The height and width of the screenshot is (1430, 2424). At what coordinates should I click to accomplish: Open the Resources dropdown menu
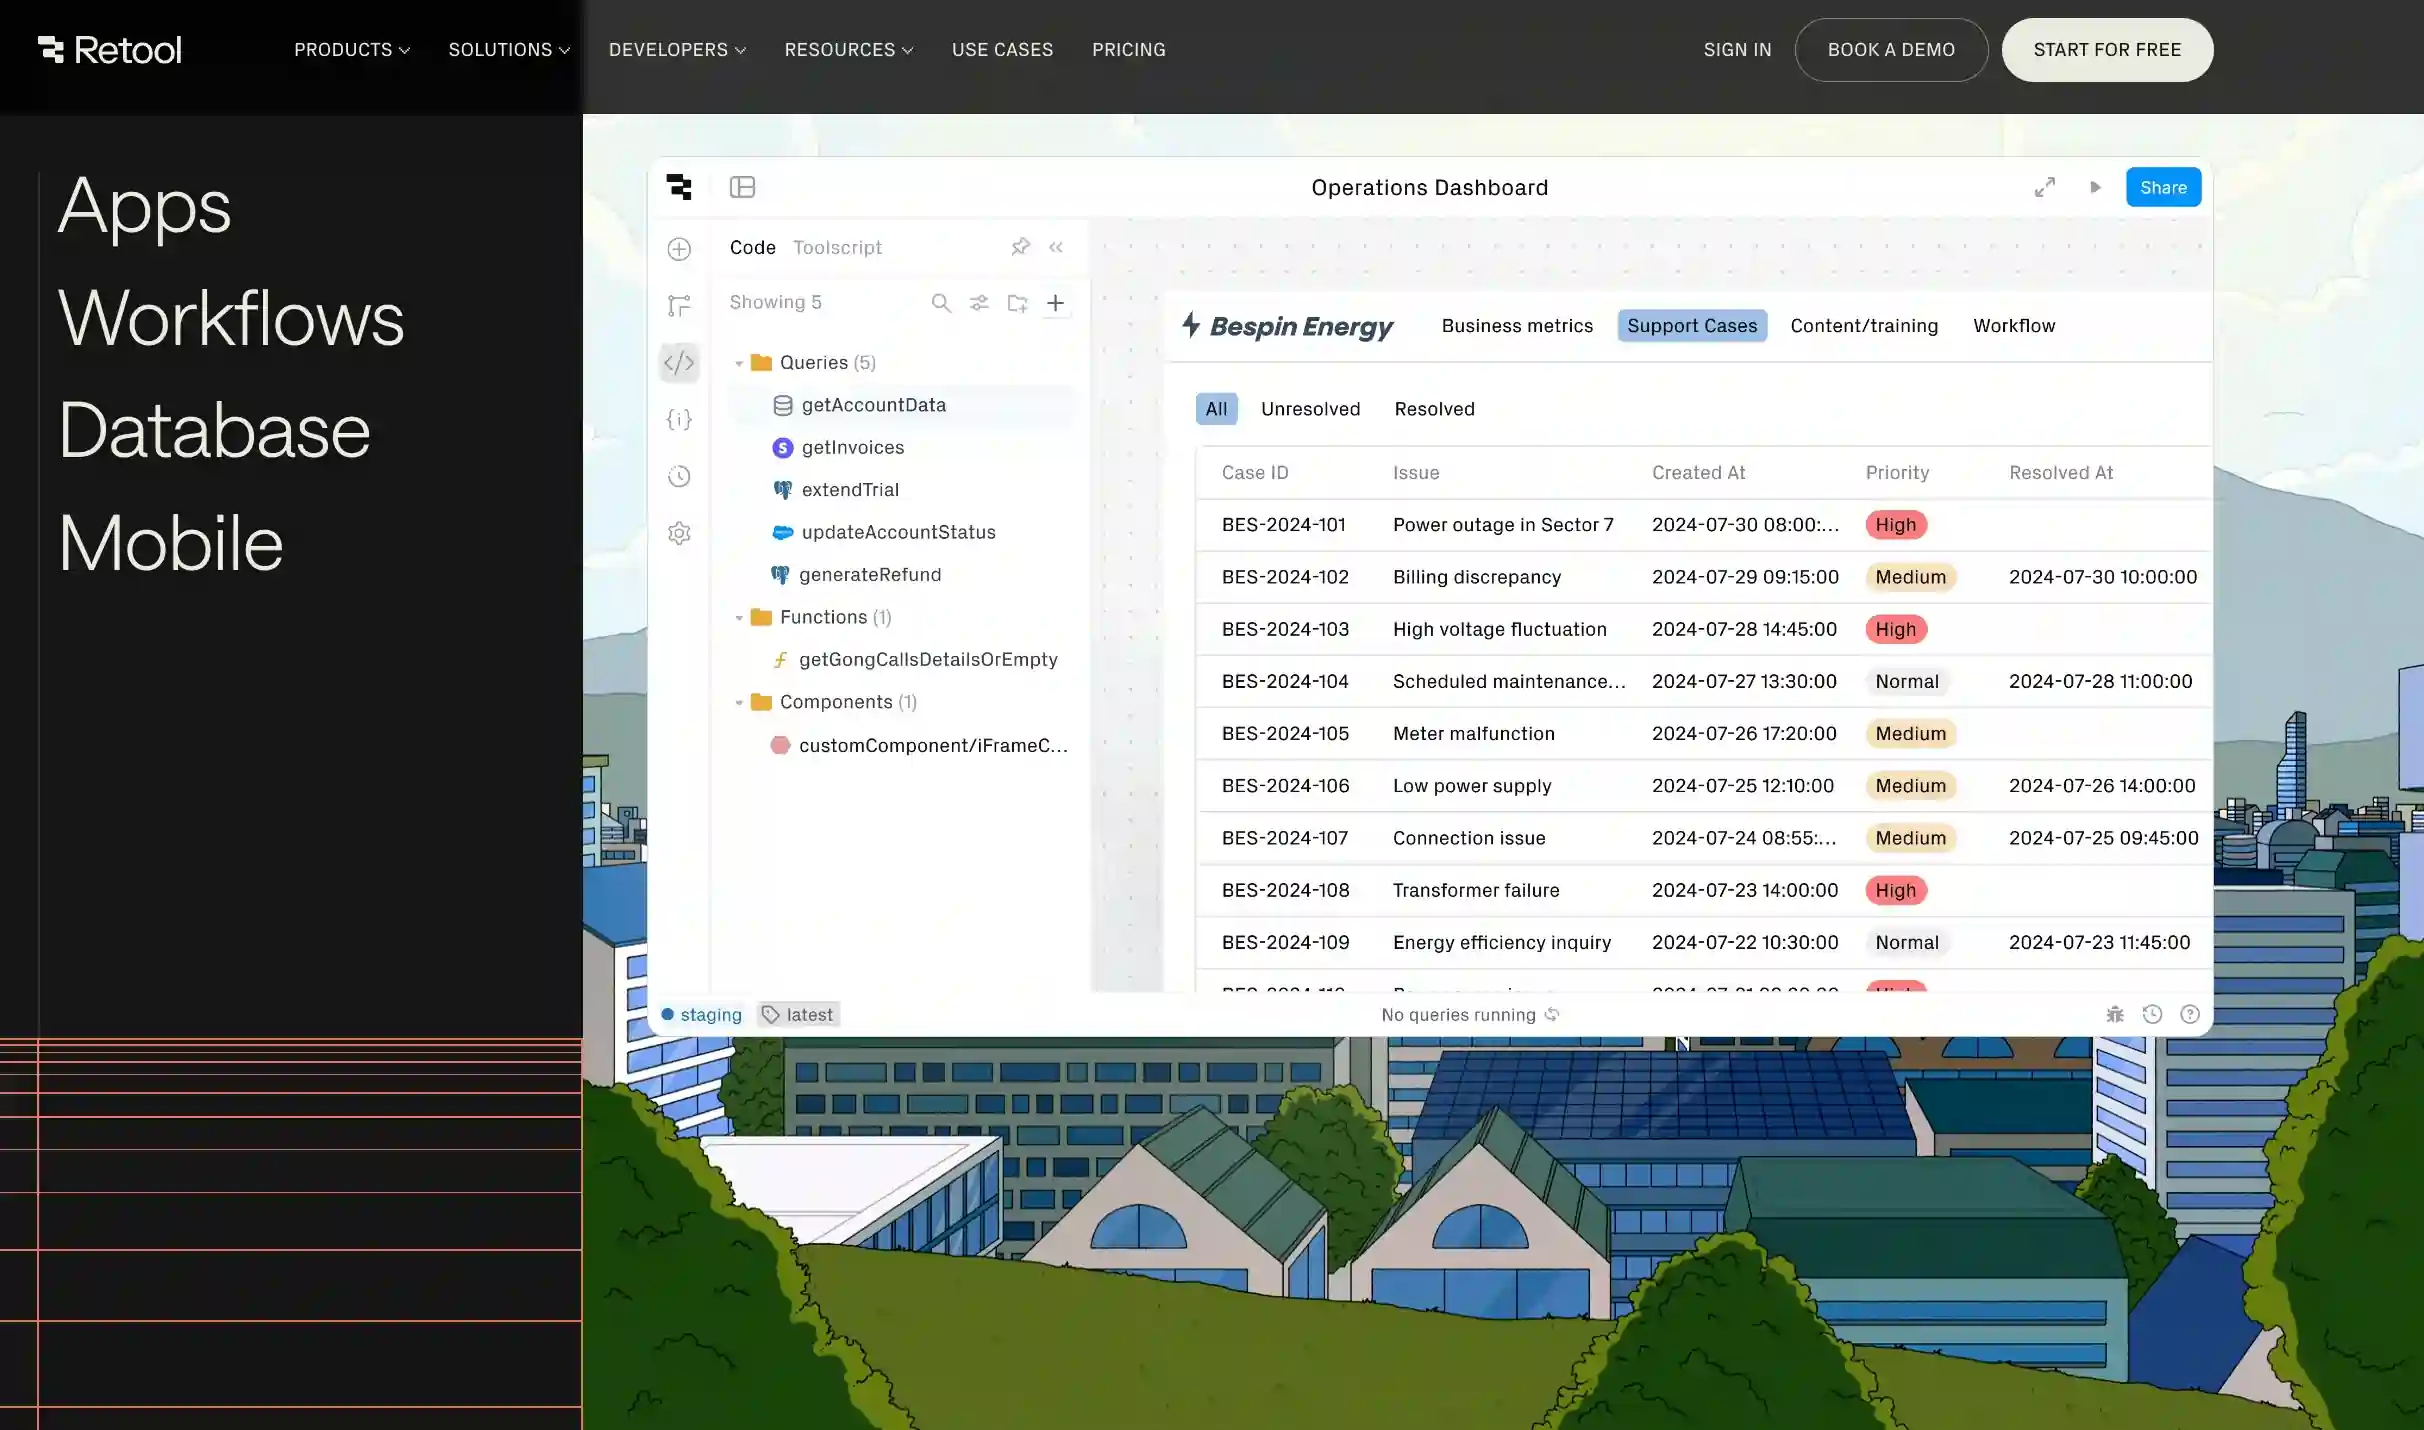point(848,50)
